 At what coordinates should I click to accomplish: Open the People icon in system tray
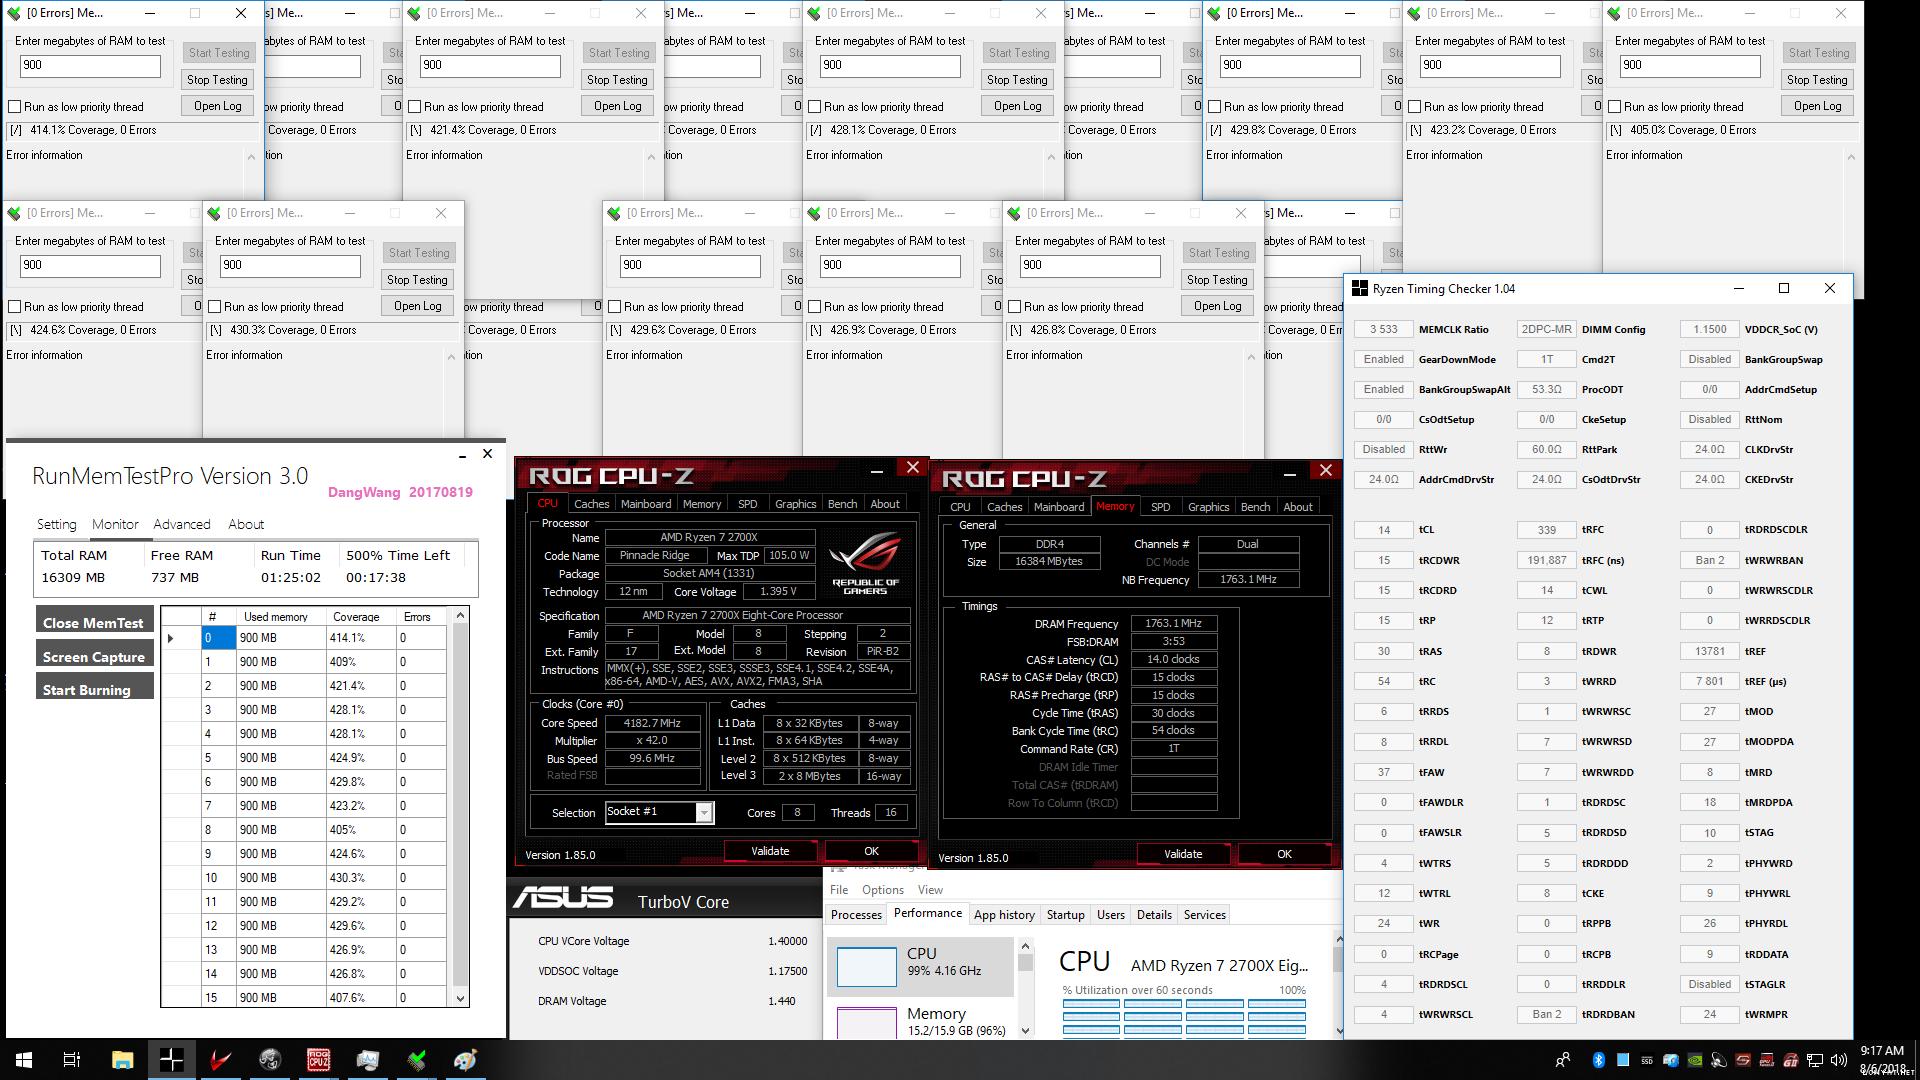coord(1563,1060)
